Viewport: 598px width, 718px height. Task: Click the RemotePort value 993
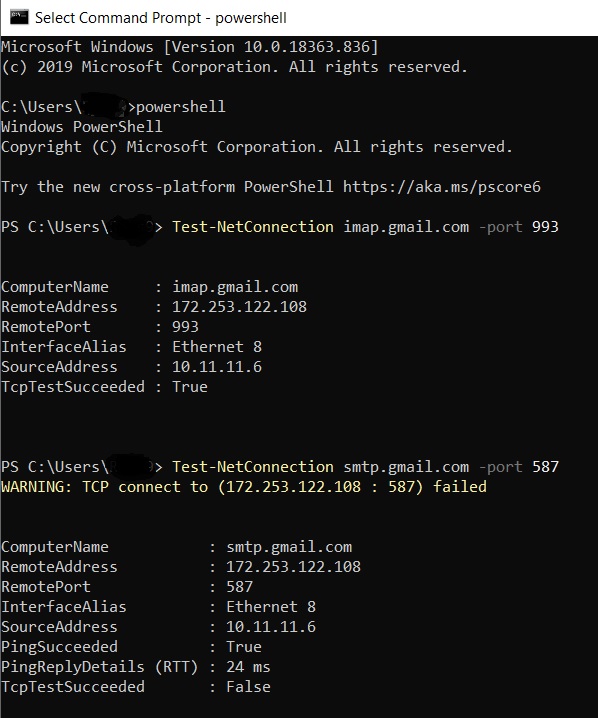point(185,327)
